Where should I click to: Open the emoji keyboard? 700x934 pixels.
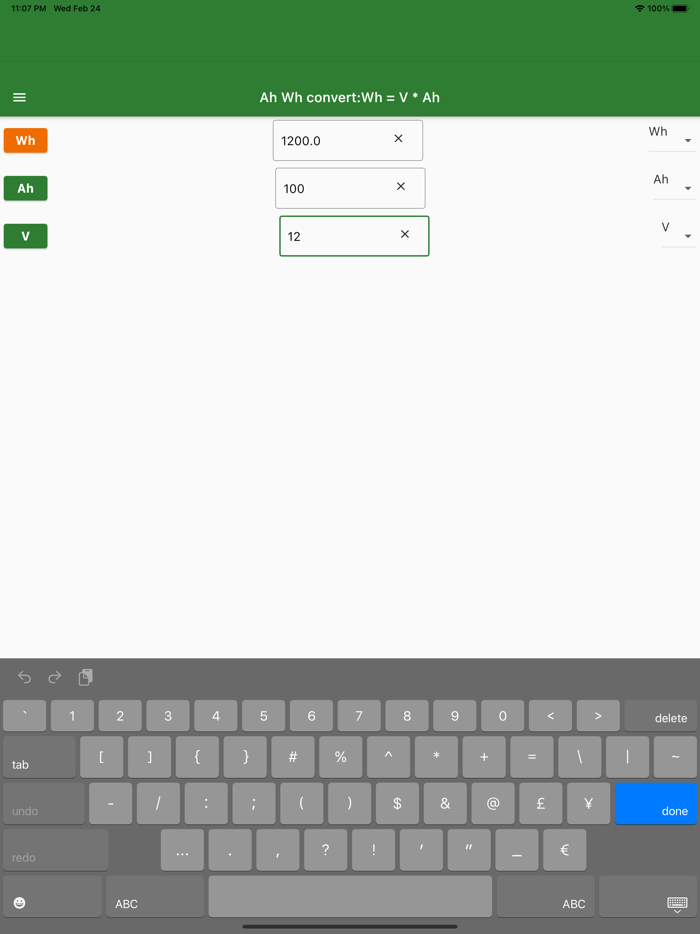(20, 903)
